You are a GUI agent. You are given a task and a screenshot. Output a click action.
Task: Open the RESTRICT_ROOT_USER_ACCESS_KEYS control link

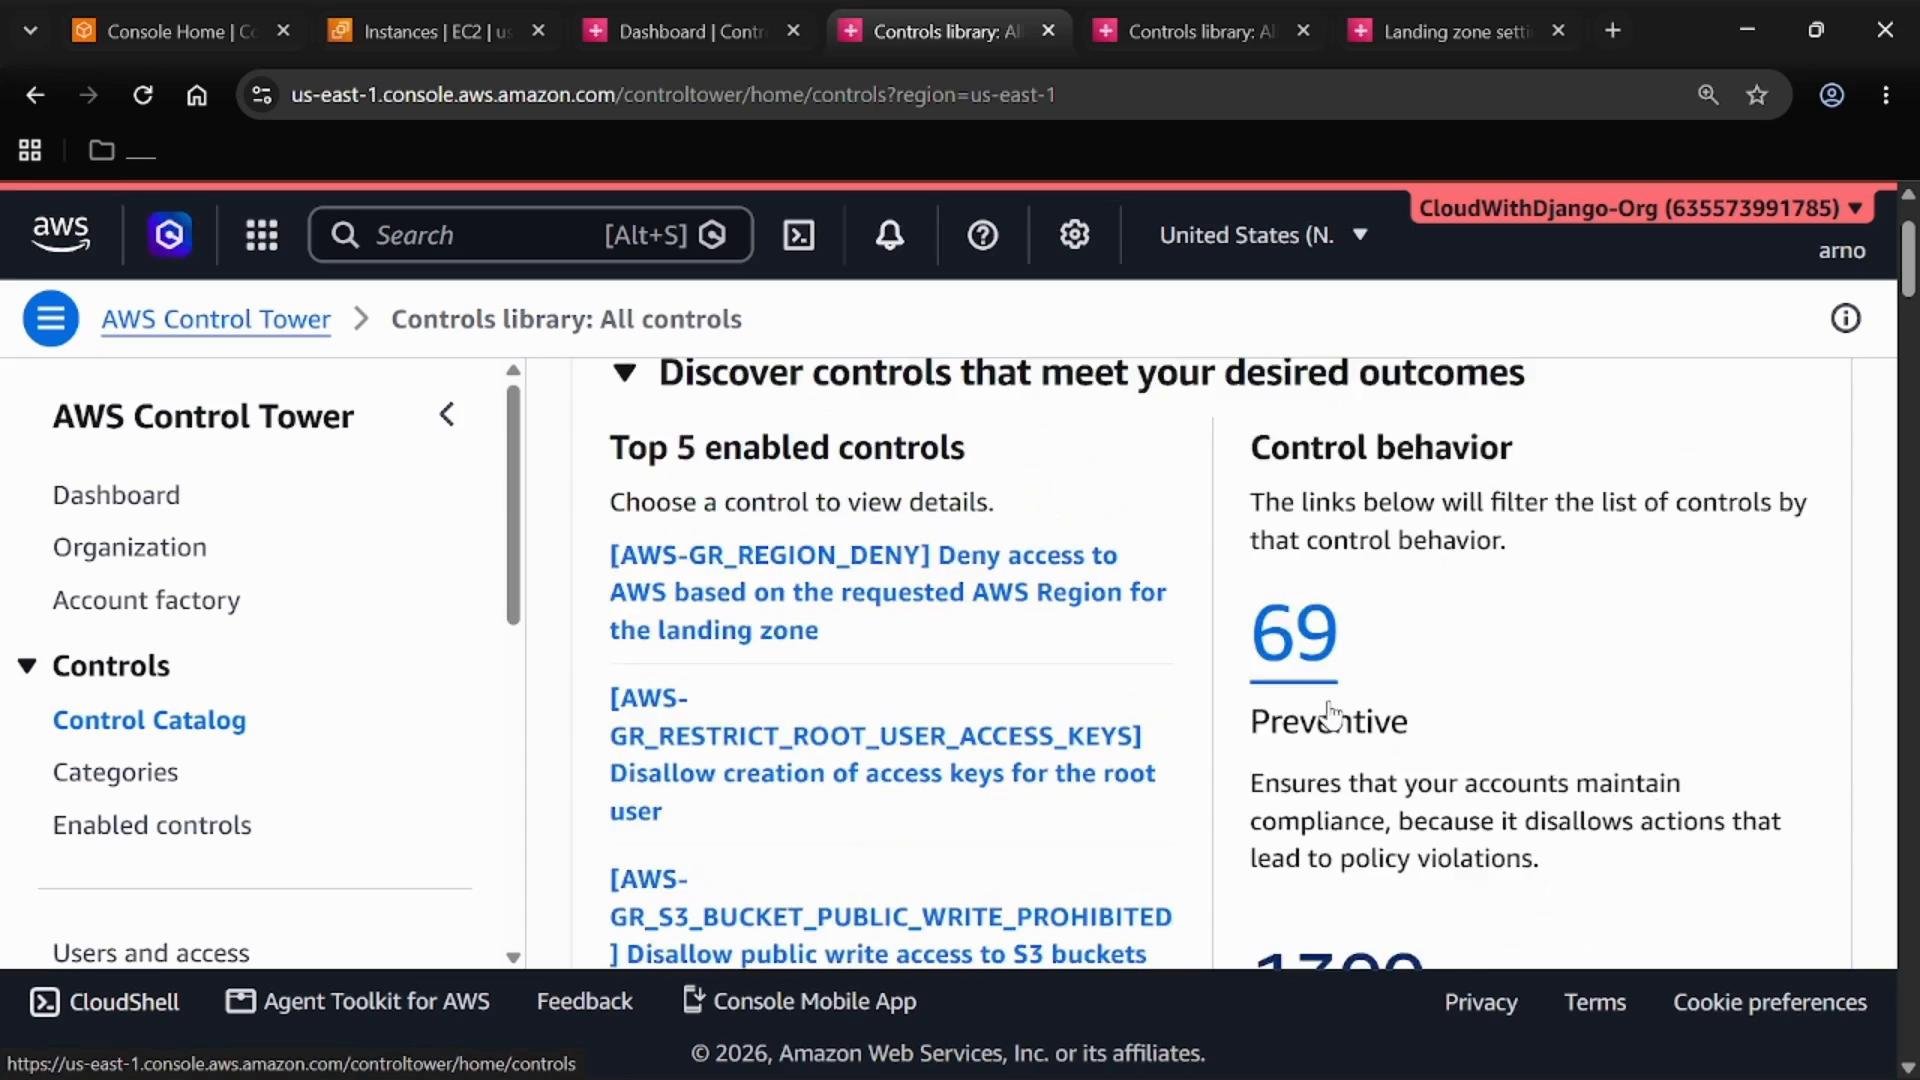(883, 755)
